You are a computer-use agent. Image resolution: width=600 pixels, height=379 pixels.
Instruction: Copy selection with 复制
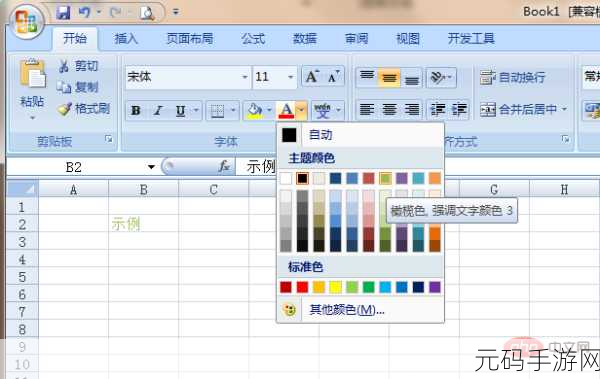click(x=77, y=87)
